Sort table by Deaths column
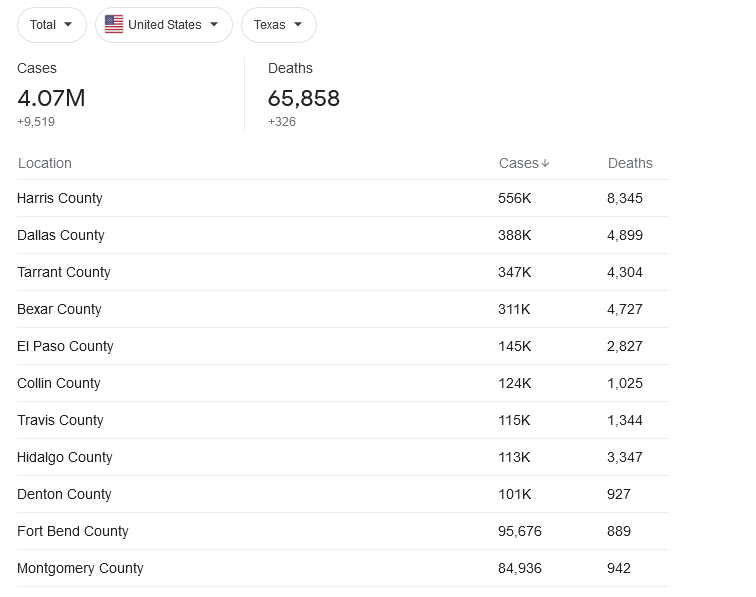 tap(630, 163)
